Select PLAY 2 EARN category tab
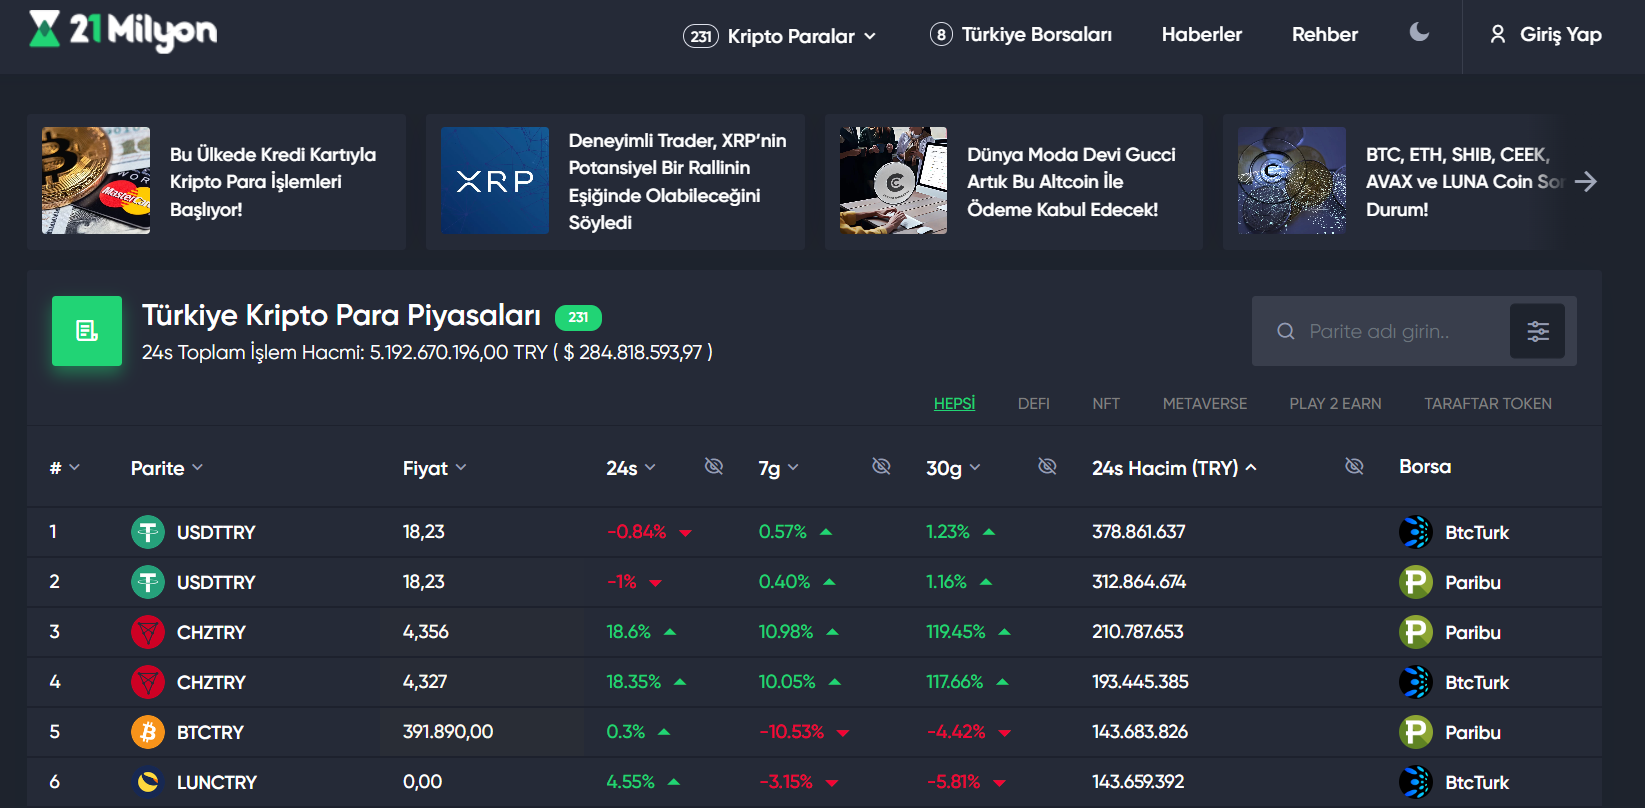1645x808 pixels. (1335, 404)
